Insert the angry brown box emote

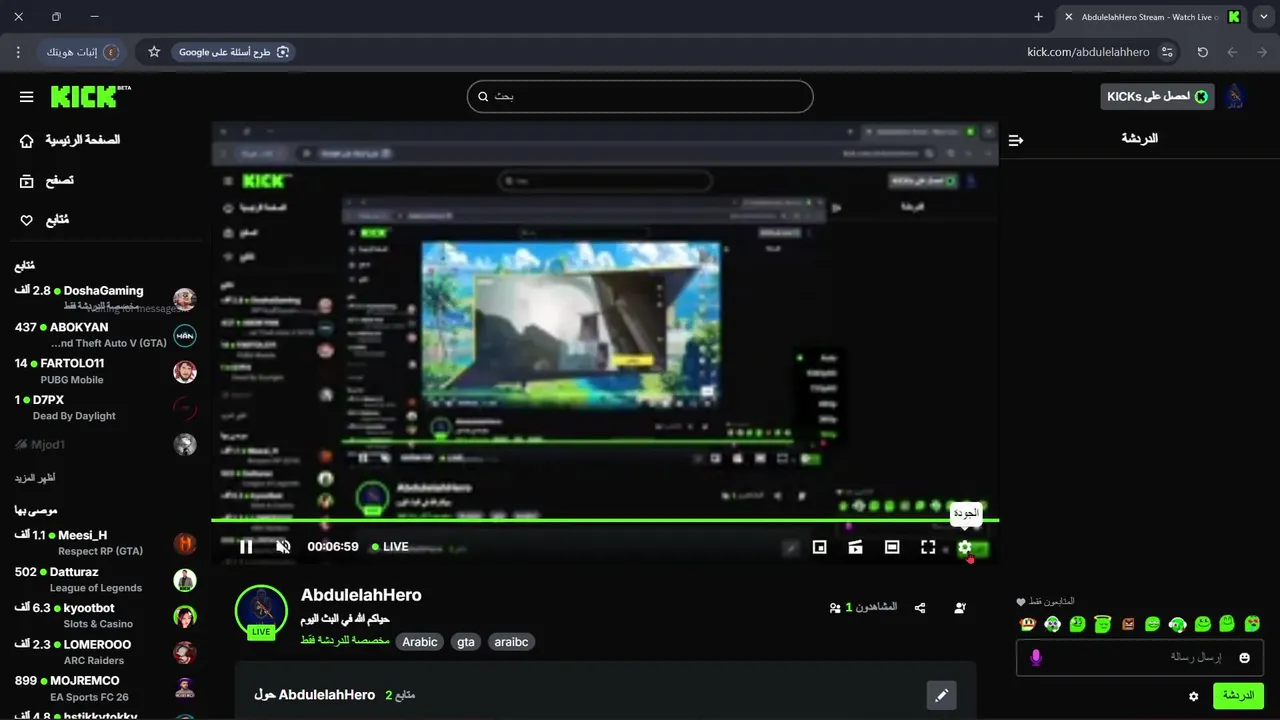click(x=1128, y=624)
